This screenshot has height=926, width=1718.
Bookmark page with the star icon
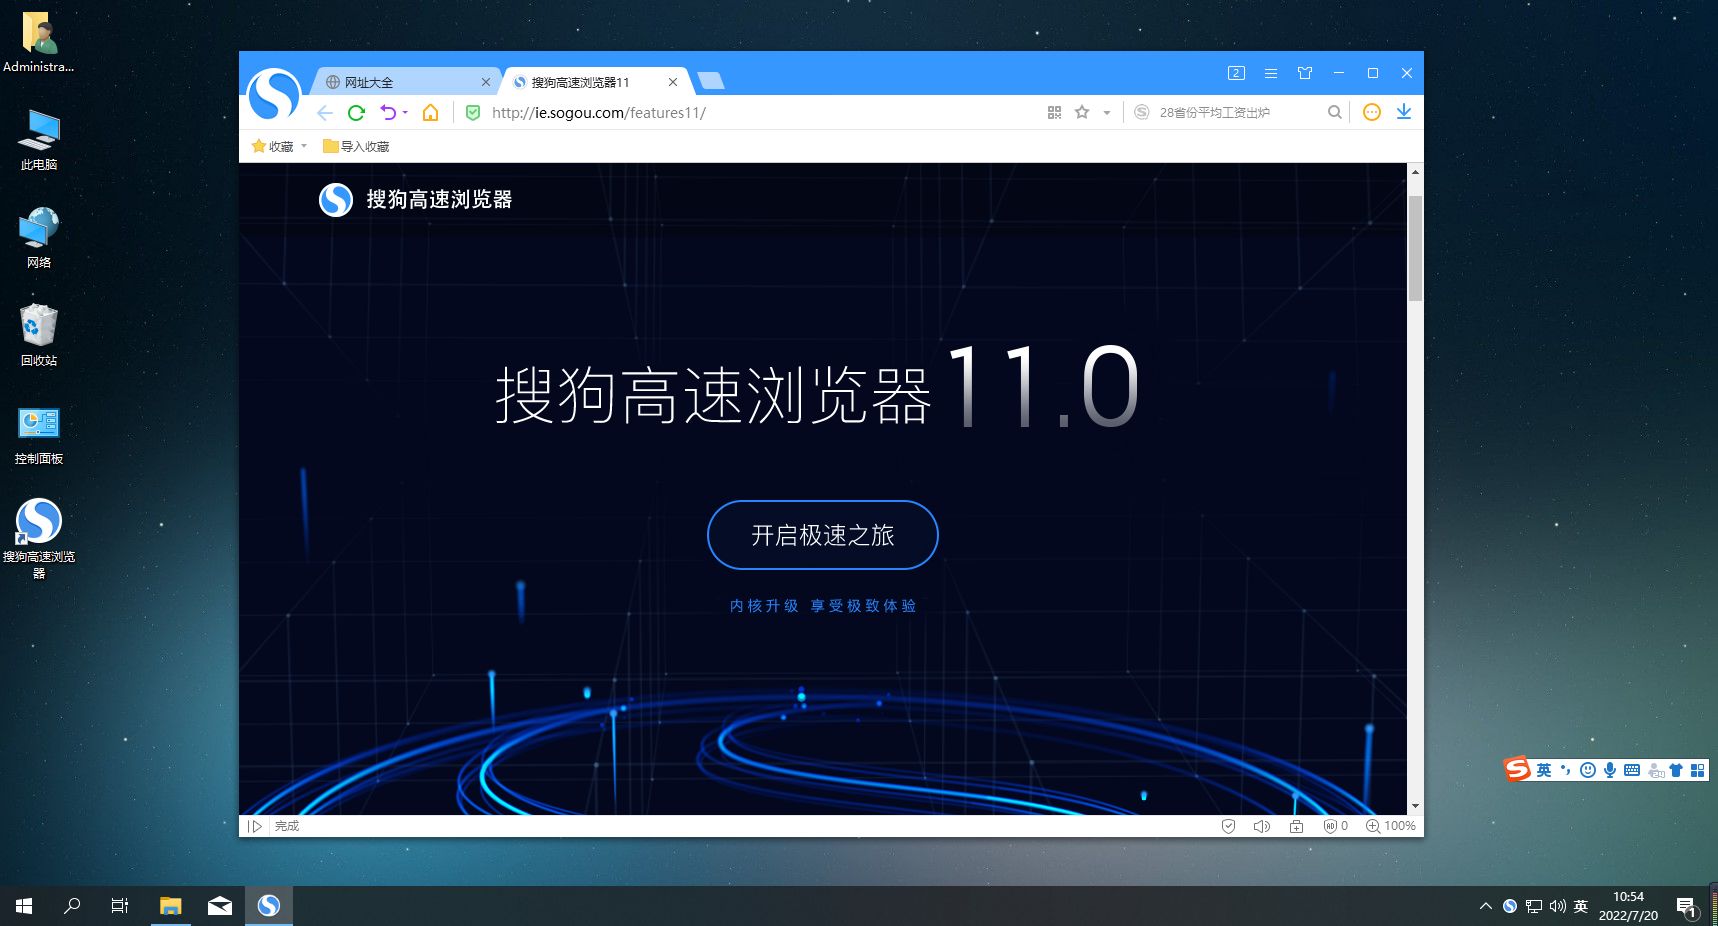[1082, 113]
